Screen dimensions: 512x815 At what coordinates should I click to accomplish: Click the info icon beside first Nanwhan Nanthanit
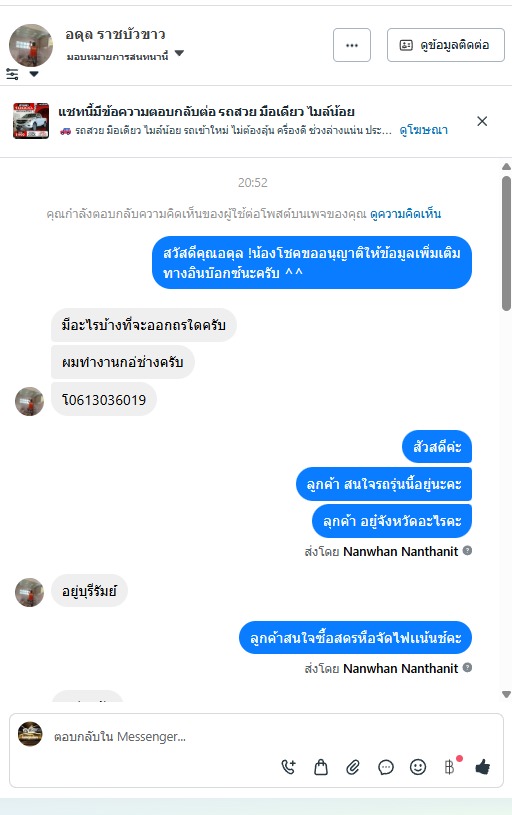pos(467,550)
